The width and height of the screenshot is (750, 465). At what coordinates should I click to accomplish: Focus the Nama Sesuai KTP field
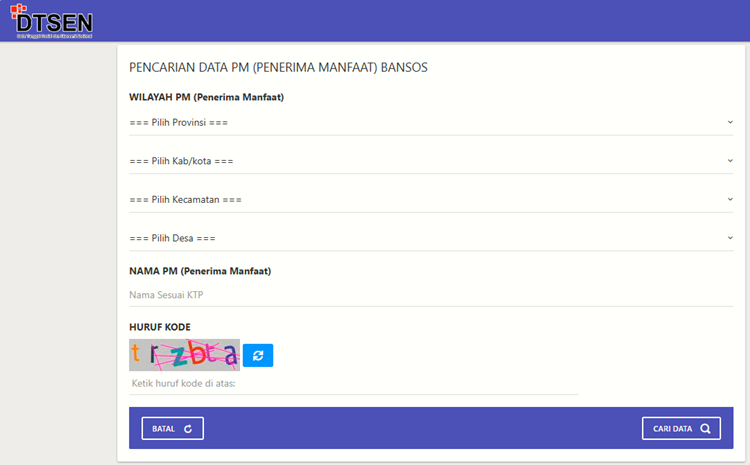[x=430, y=295]
